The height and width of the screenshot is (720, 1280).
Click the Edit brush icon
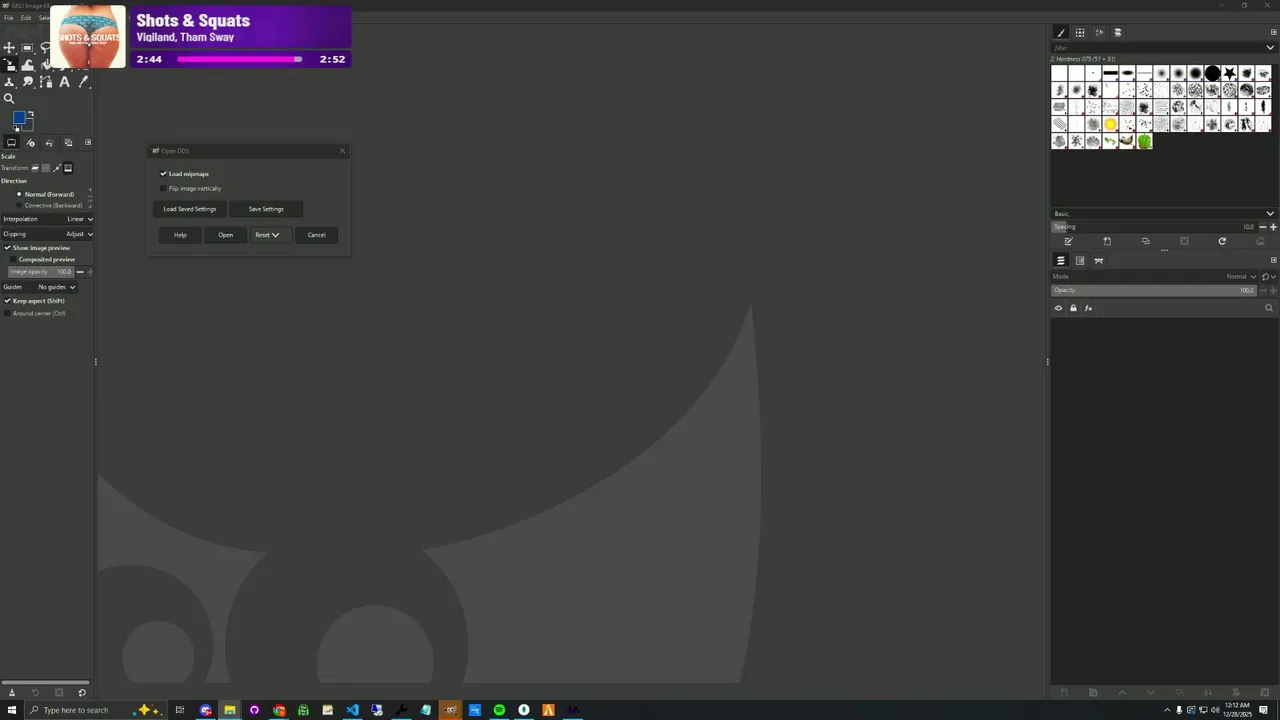click(x=1068, y=241)
